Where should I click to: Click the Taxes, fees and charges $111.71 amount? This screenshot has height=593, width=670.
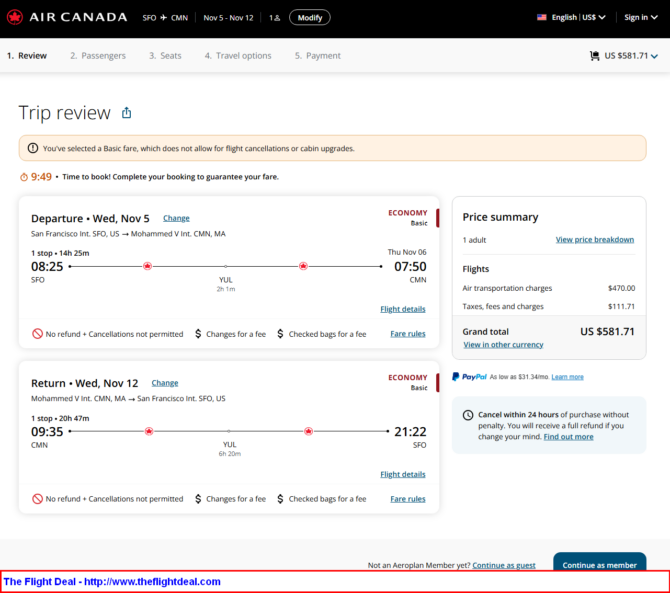click(x=621, y=306)
